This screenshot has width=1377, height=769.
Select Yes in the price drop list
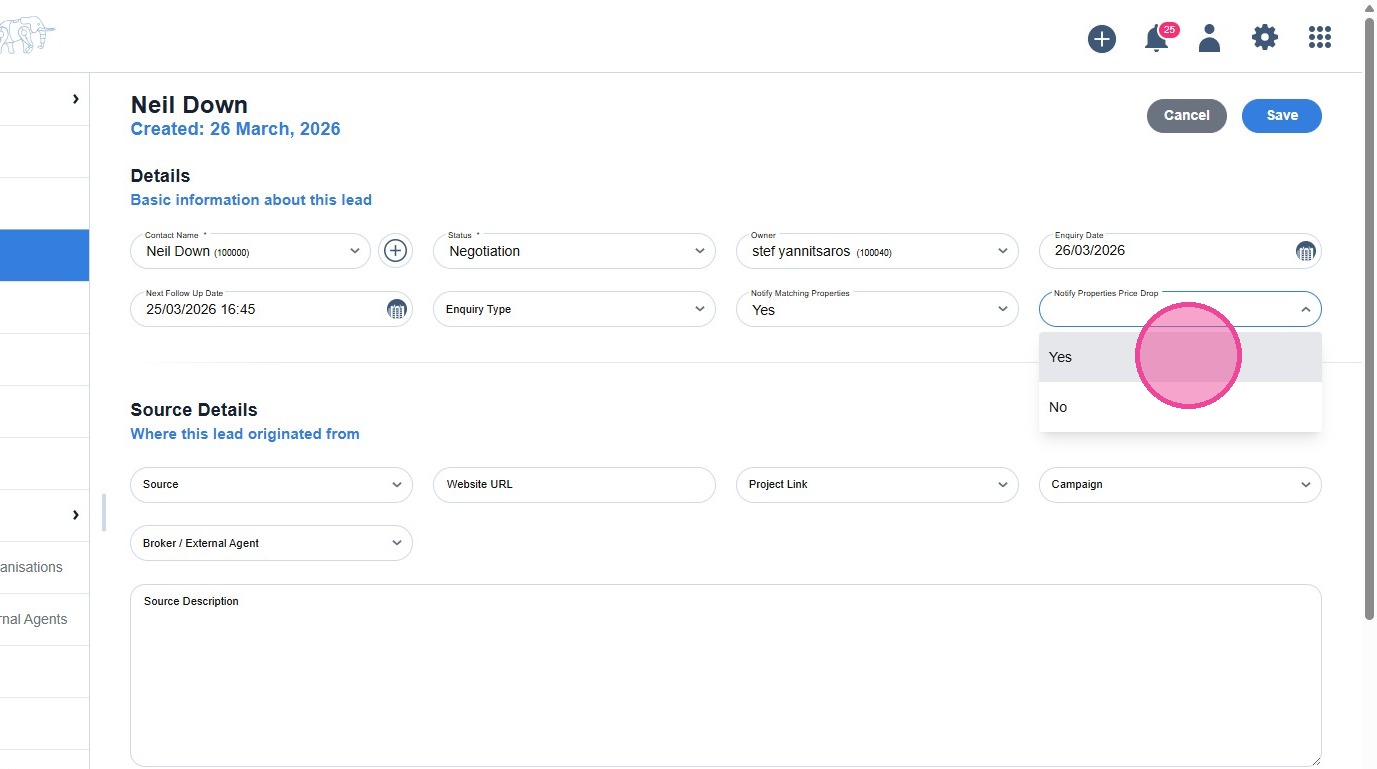tap(1180, 357)
